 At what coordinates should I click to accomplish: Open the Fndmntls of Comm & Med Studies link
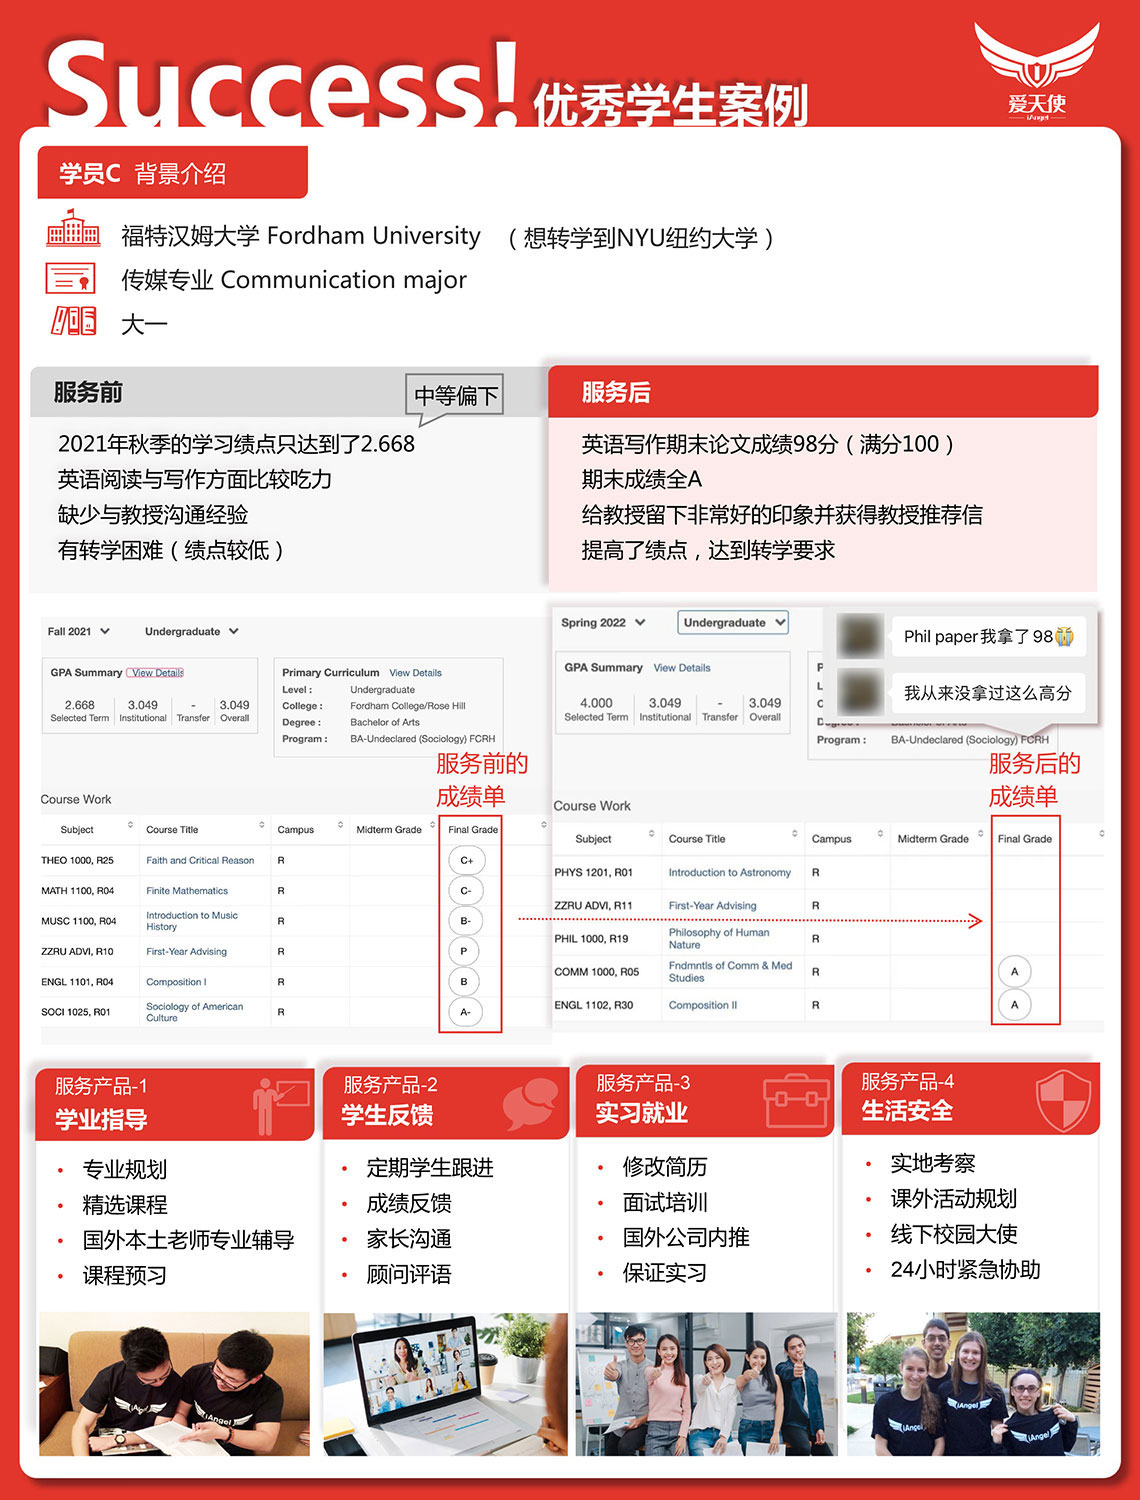click(x=730, y=971)
